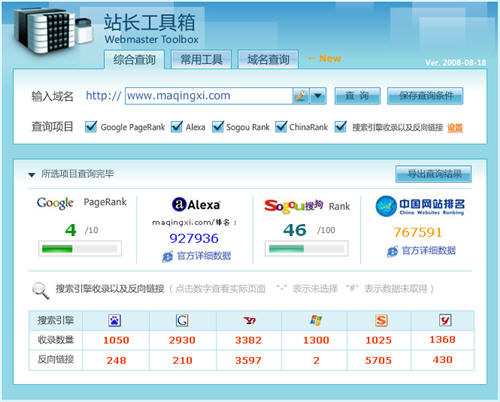Click Youdao indexed count 1368
The width and height of the screenshot is (500, 402).
(x=442, y=340)
